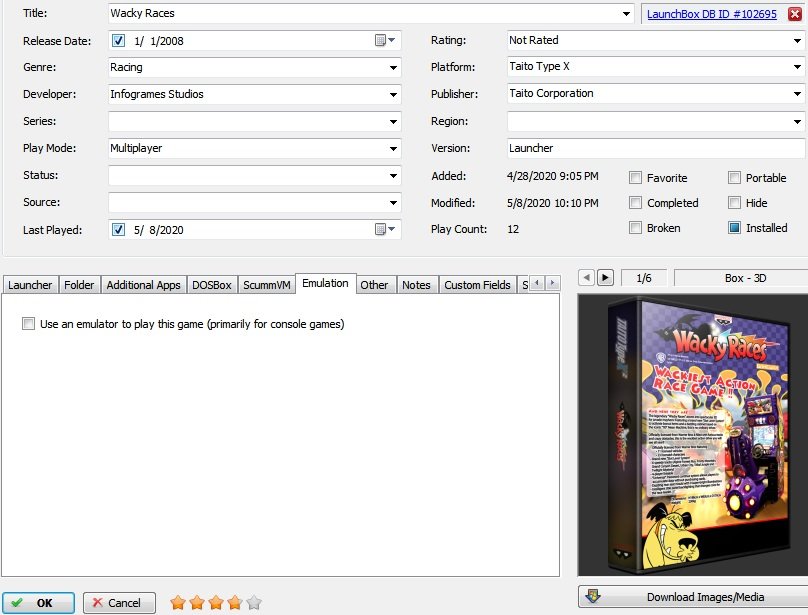Viewport: 808px width, 615px height.
Task: Click the 1/6 image counter field
Action: [x=644, y=278]
